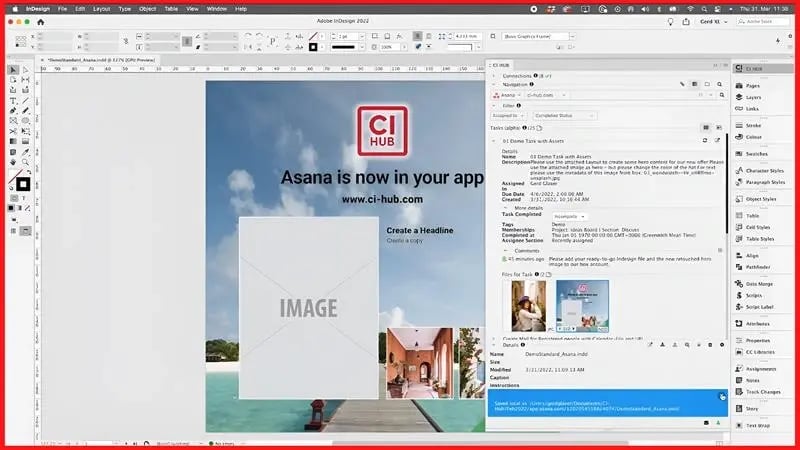Open the Layers panel
The image size is (800, 450).
click(x=753, y=97)
